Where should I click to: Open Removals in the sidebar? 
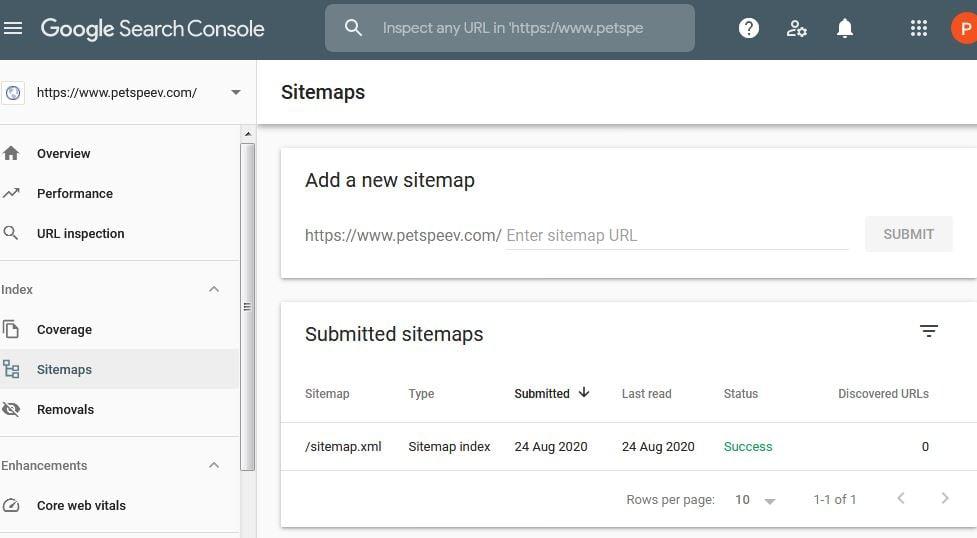click(x=119, y=409)
